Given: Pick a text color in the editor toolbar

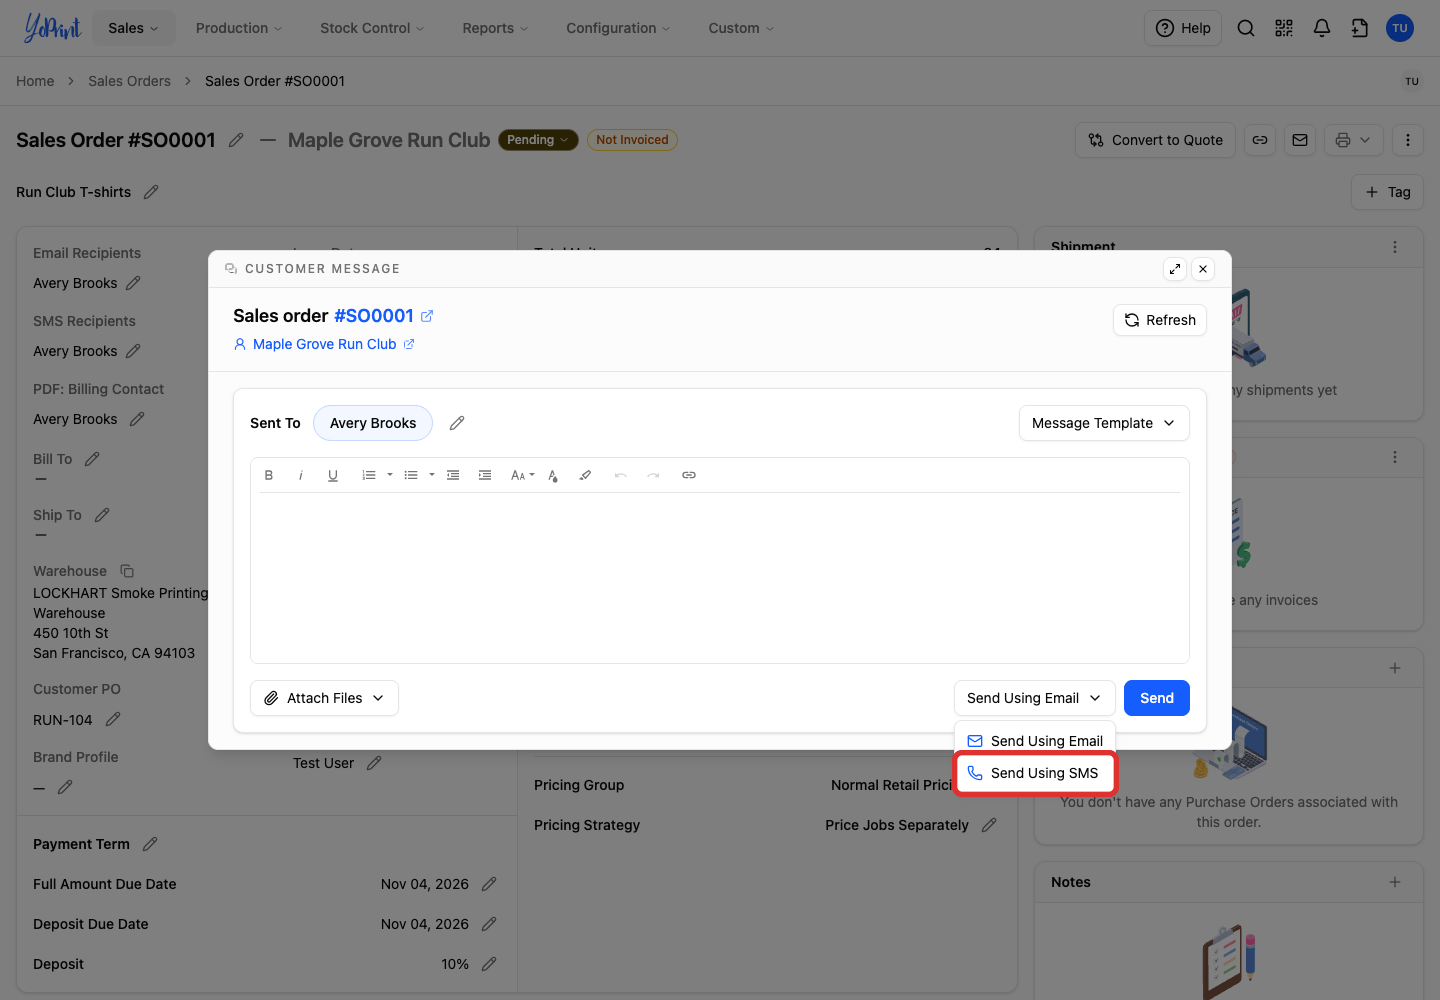Looking at the screenshot, I should [x=553, y=475].
